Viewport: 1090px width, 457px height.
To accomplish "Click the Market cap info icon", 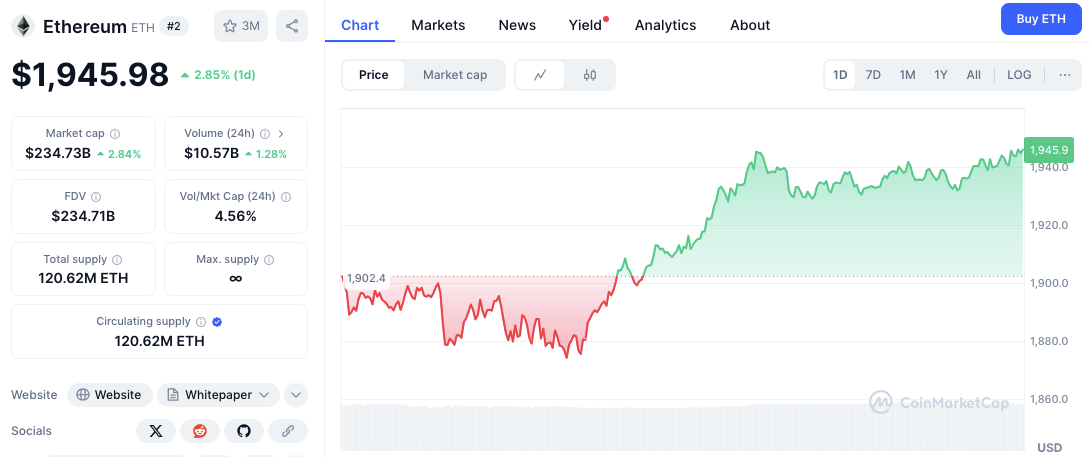I will [115, 134].
